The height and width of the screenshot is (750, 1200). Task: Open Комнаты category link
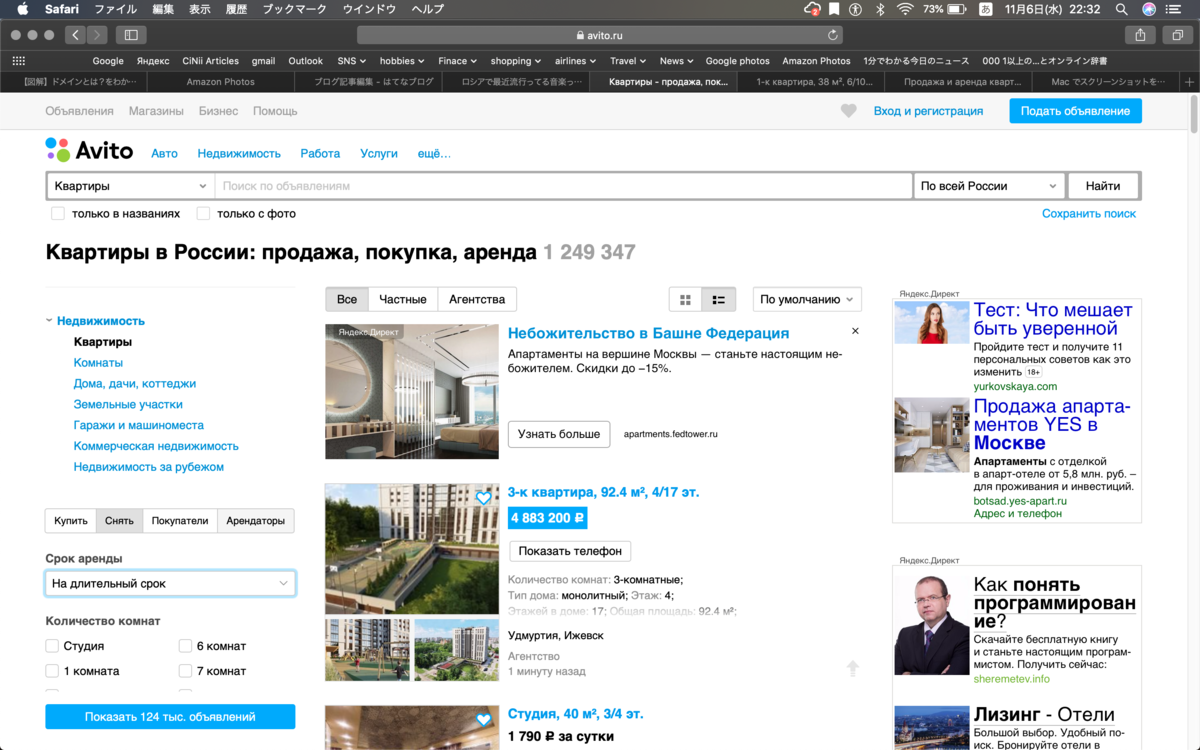(x=98, y=362)
